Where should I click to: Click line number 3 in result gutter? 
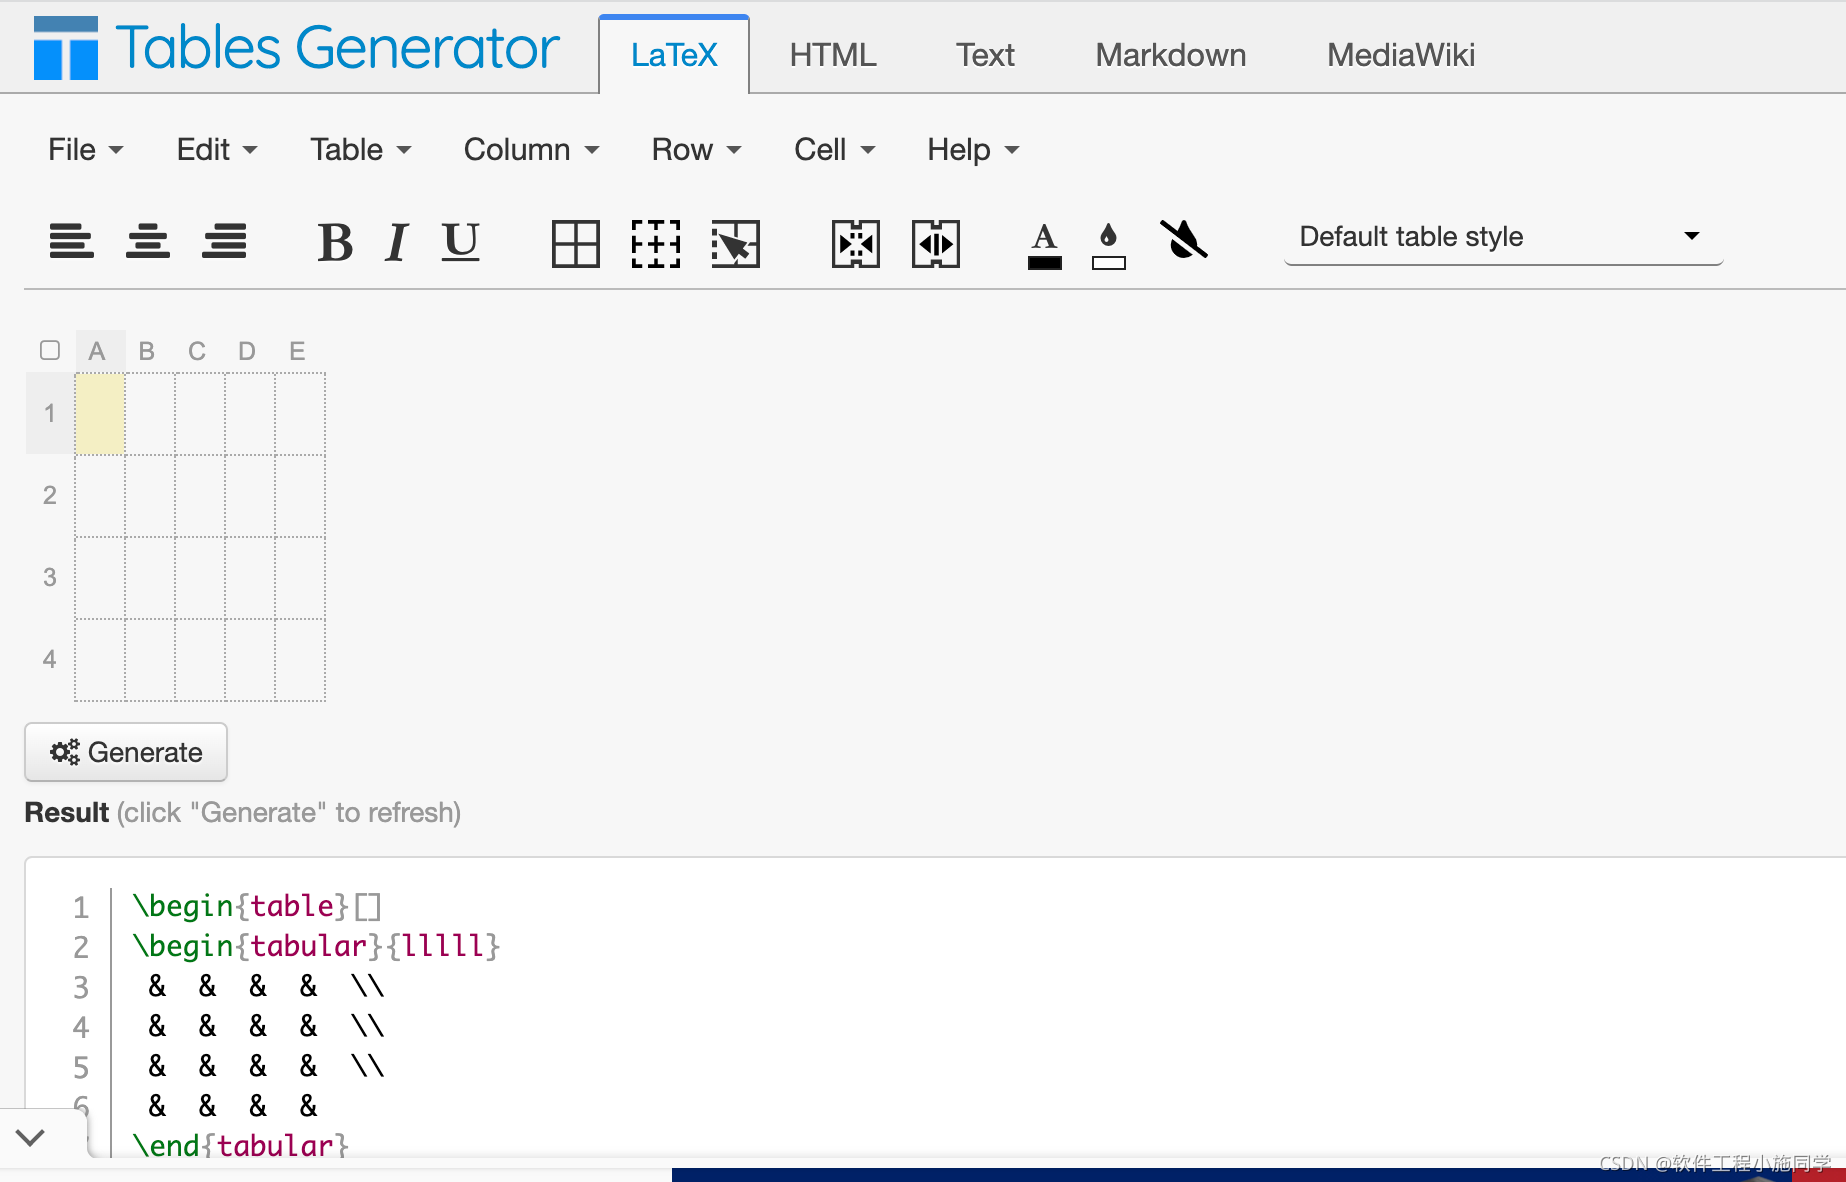[81, 987]
